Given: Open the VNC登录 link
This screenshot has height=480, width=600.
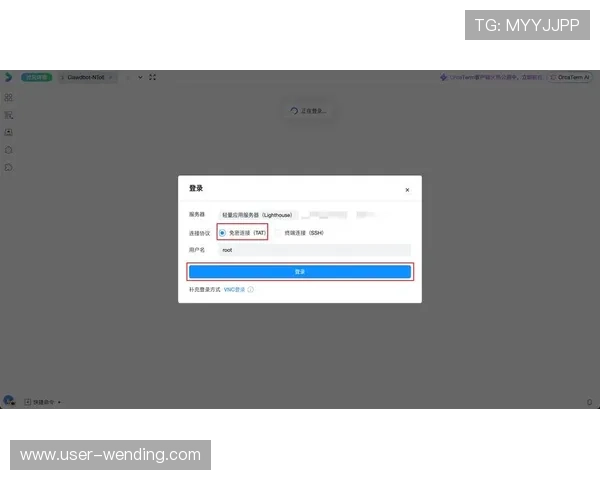Looking at the screenshot, I should tap(233, 289).
